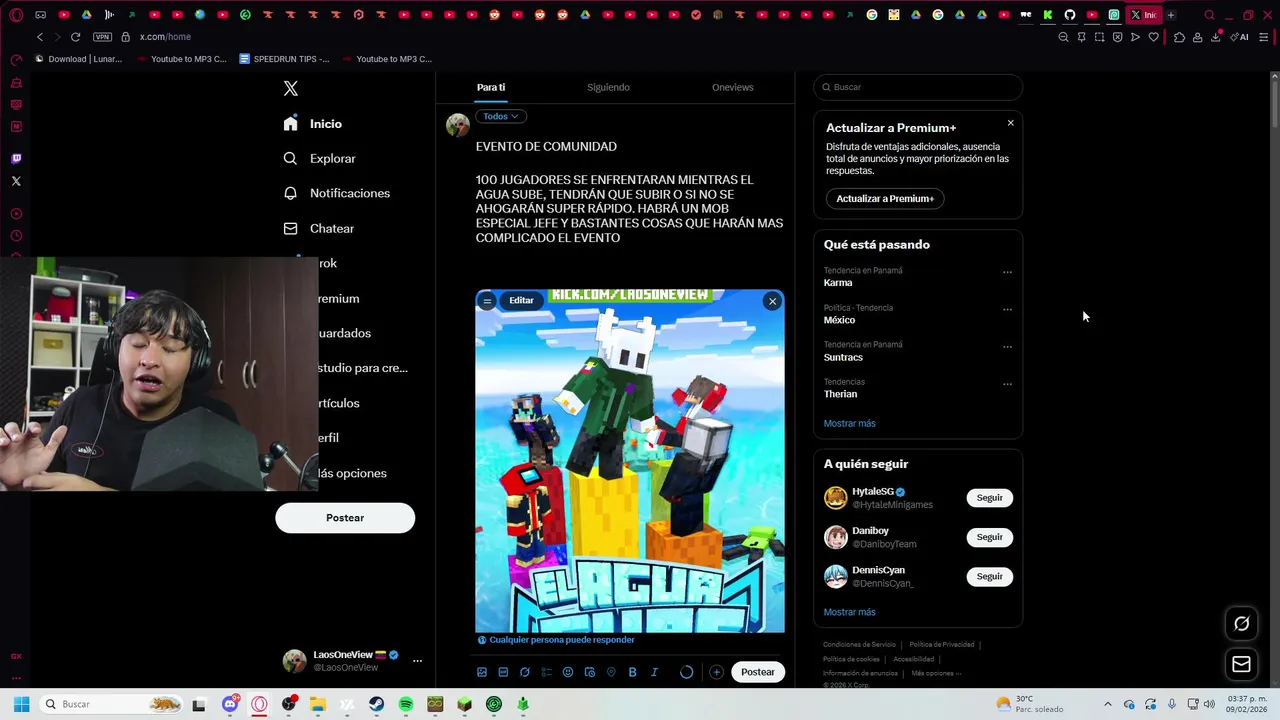The height and width of the screenshot is (720, 1280).
Task: Insert a GIF using the GIF icon
Action: point(503,672)
